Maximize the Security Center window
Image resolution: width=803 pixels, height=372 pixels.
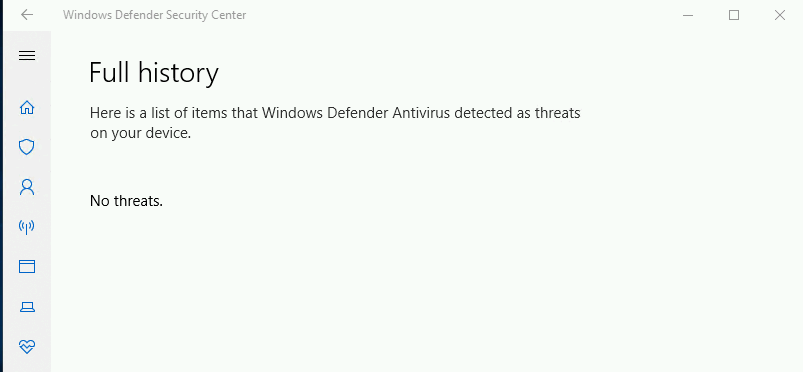(734, 15)
